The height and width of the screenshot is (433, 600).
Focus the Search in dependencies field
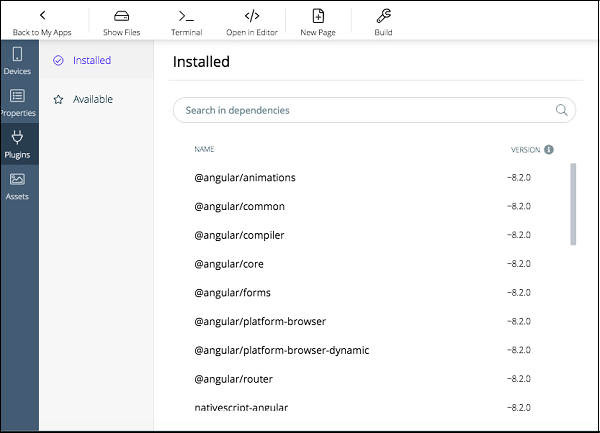pos(360,110)
